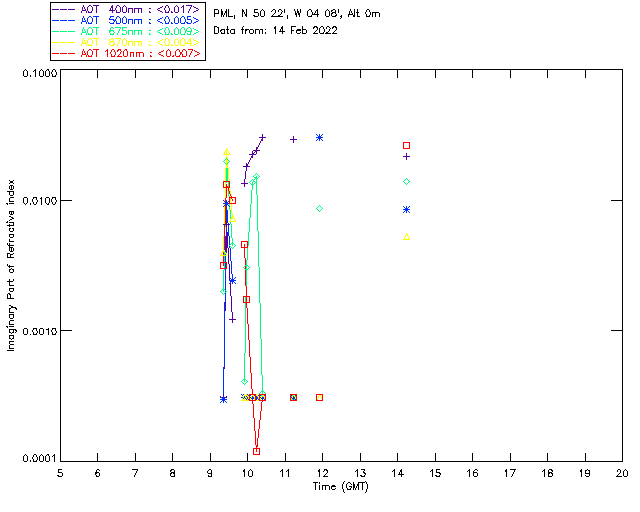Click the x-axis tick label 17
The width and height of the screenshot is (640, 512).
point(510,473)
